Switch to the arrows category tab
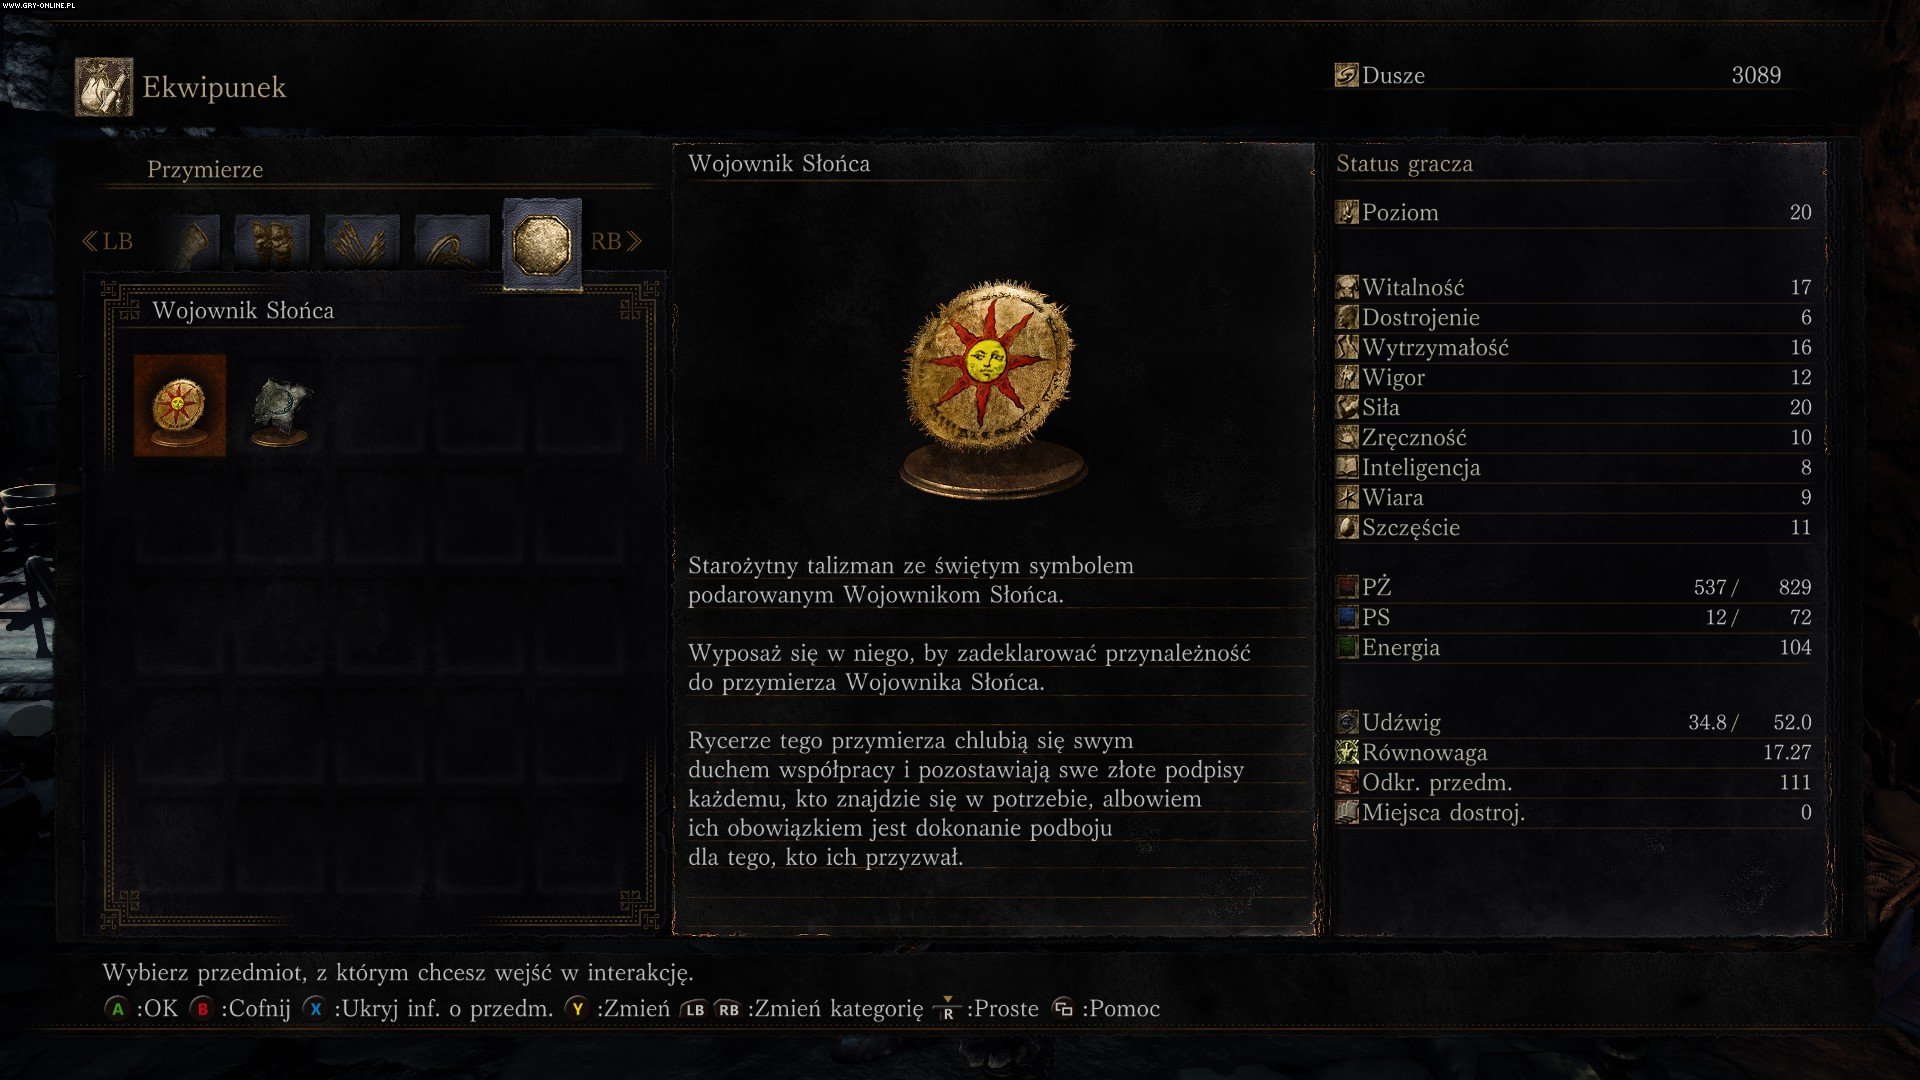 click(x=362, y=241)
